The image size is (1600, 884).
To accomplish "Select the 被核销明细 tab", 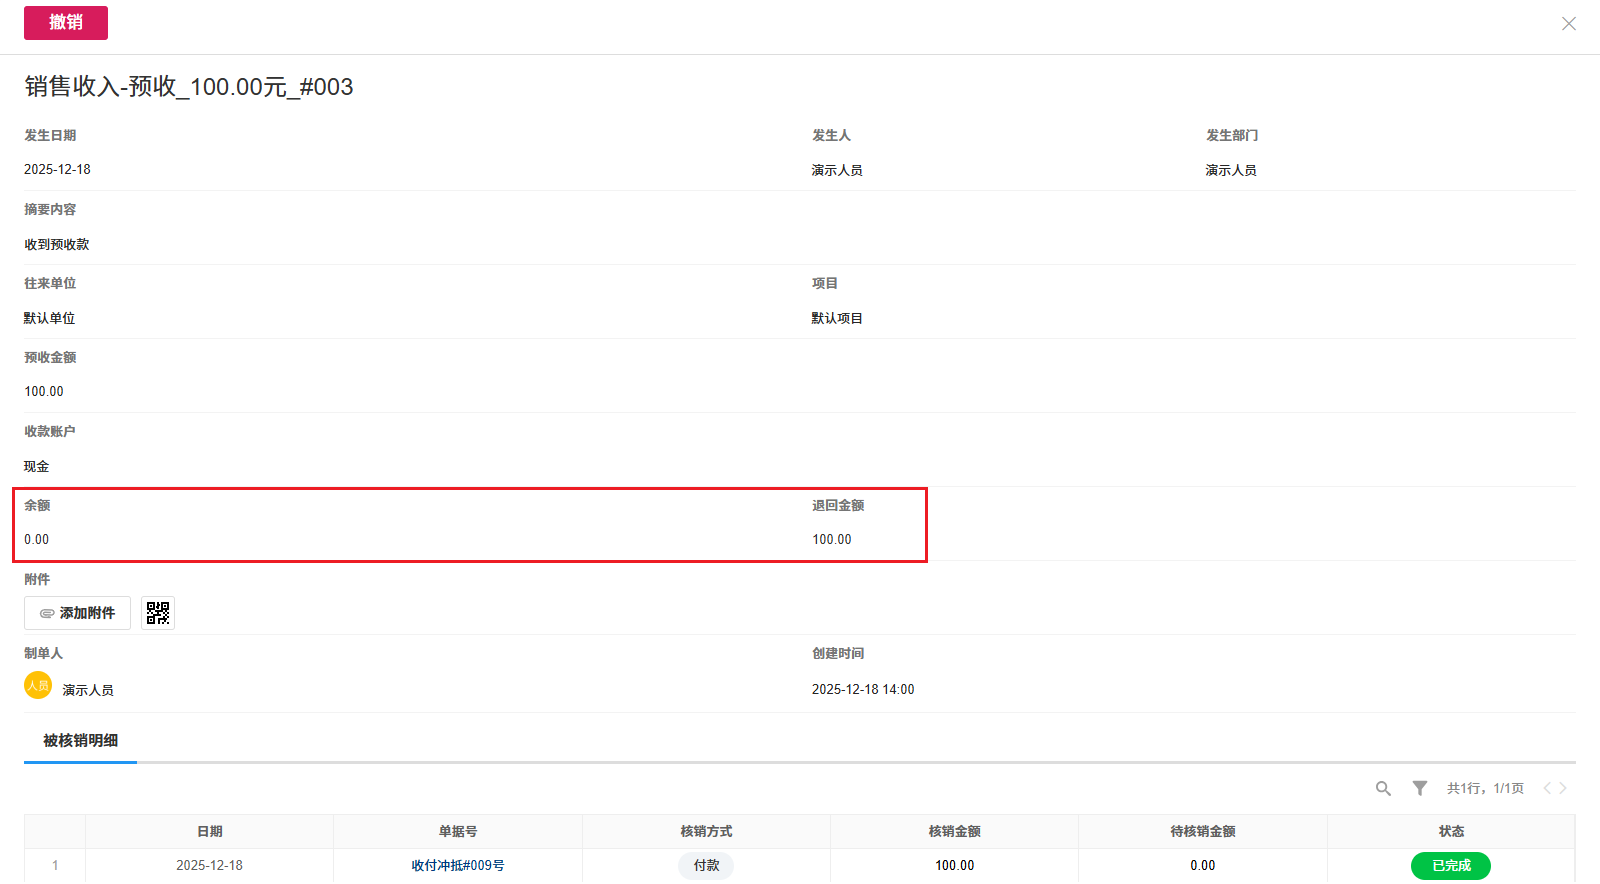I will click(x=80, y=741).
